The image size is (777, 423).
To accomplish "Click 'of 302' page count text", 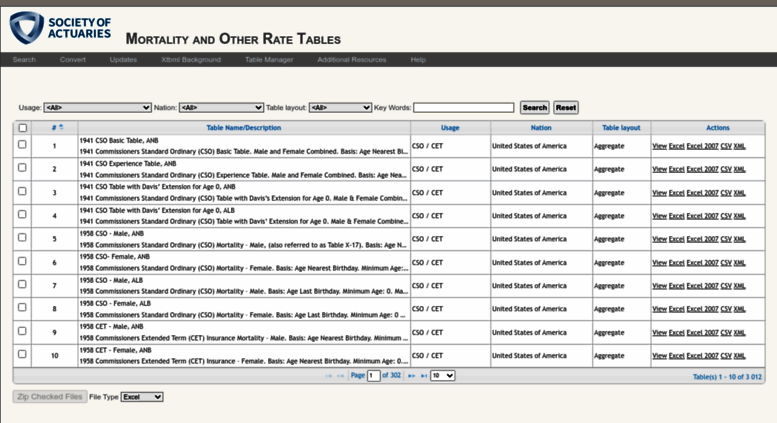I will (x=391, y=375).
